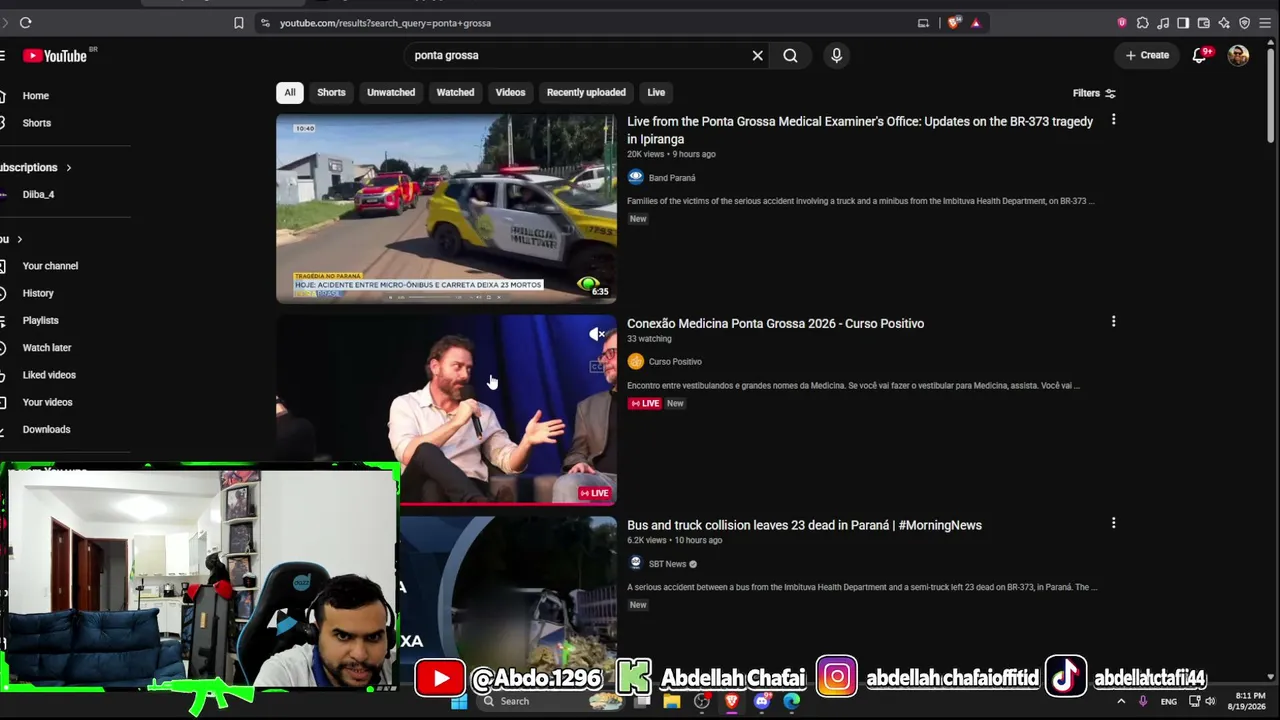Screen dimensions: 1280x720
Task: Open Windows Start menu
Action: tap(459, 702)
